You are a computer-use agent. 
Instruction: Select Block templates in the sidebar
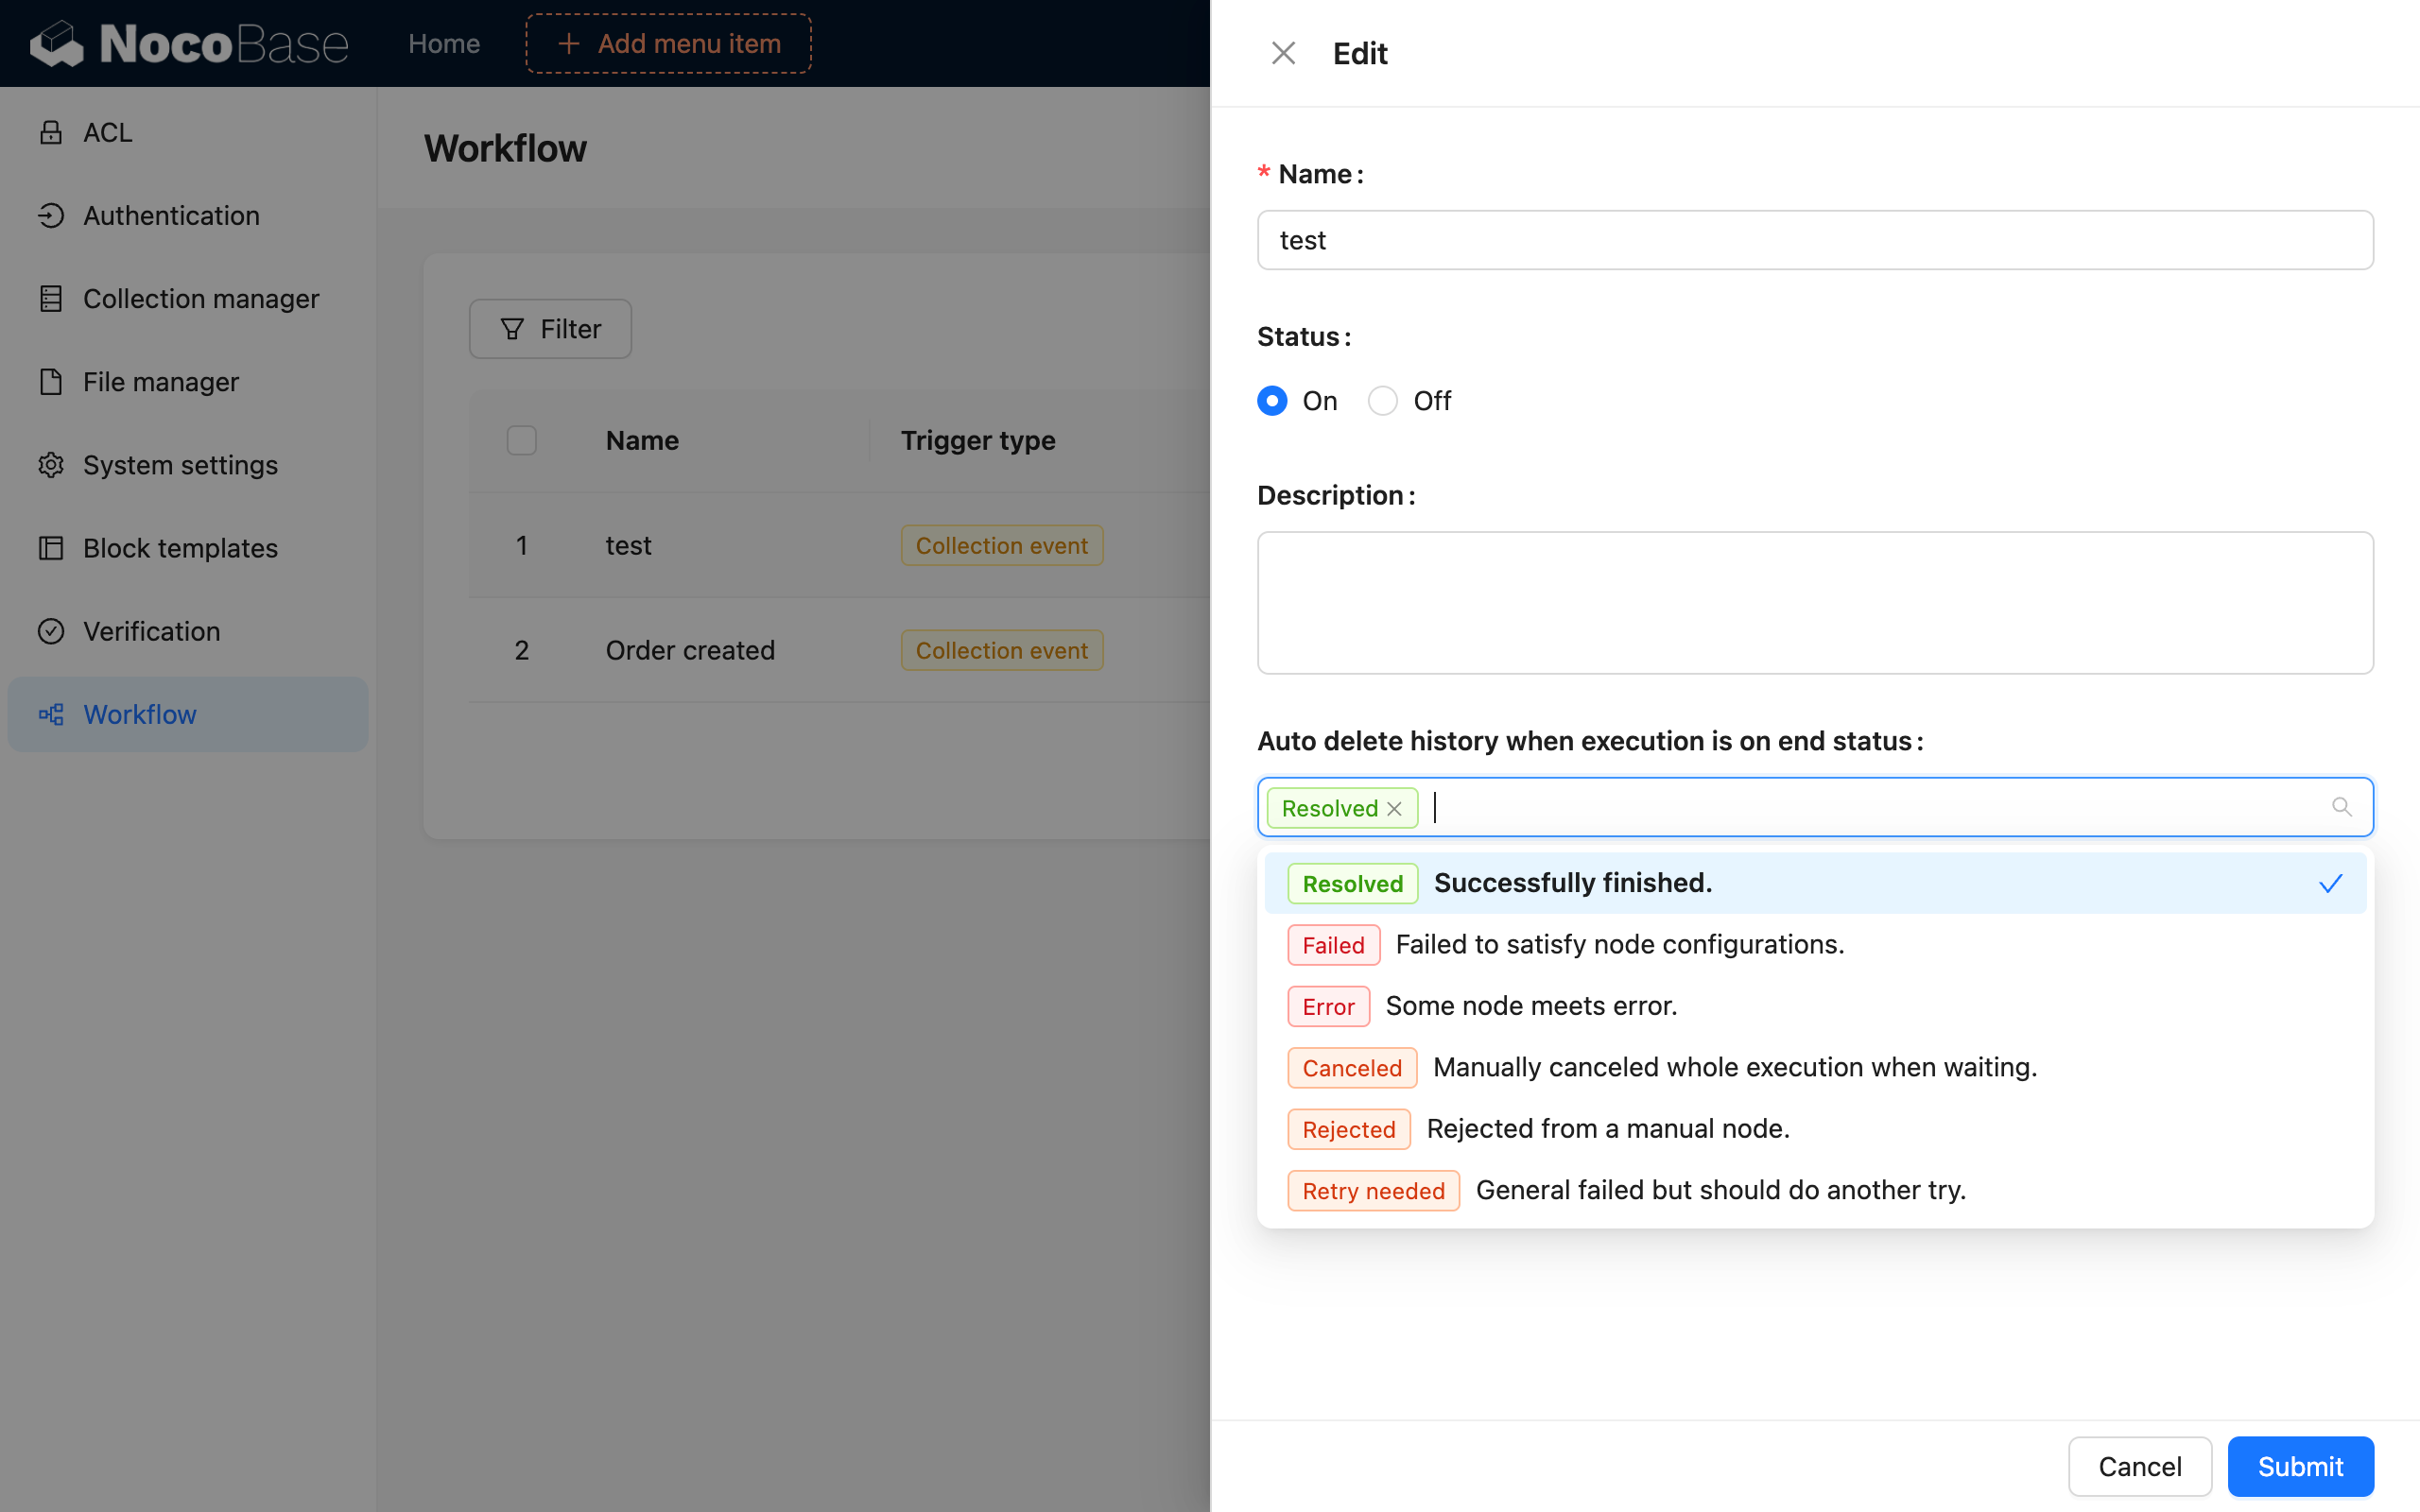(x=179, y=547)
